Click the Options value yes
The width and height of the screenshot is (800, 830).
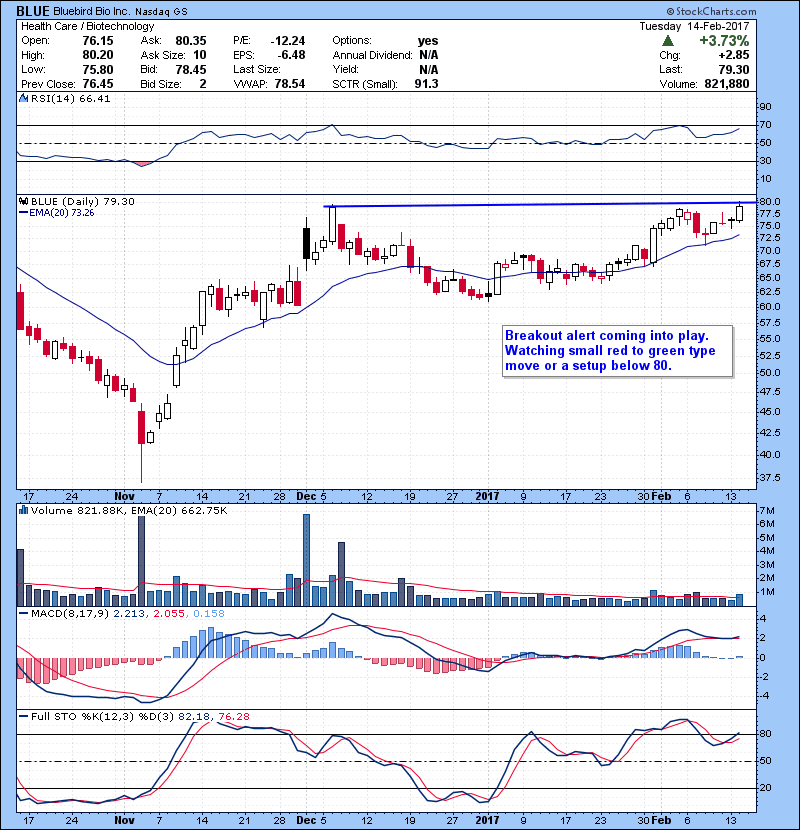click(428, 41)
